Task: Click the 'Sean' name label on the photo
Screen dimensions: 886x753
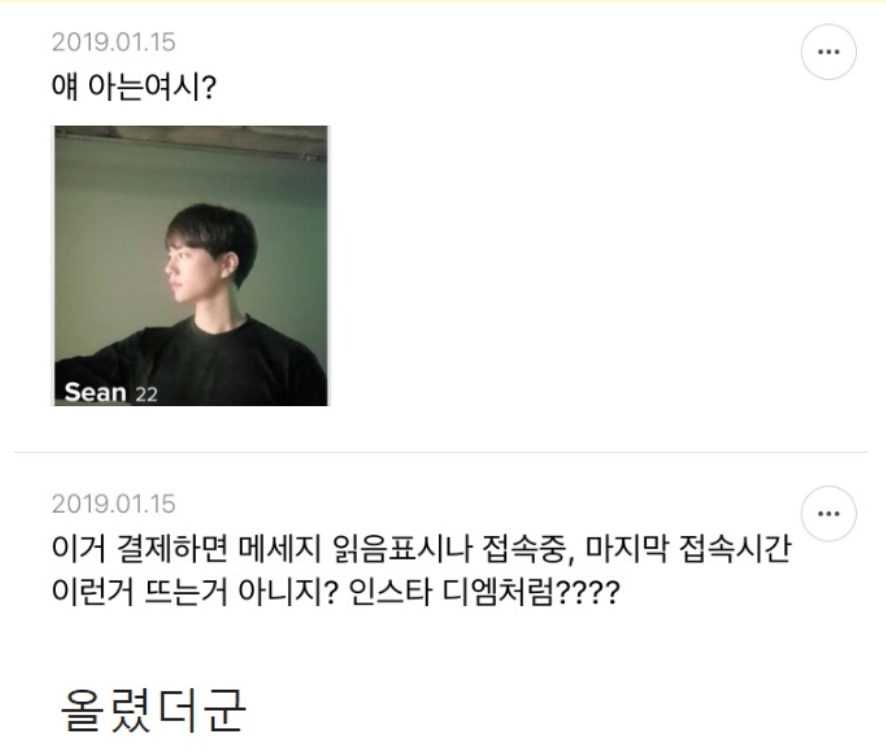Action: [x=95, y=392]
